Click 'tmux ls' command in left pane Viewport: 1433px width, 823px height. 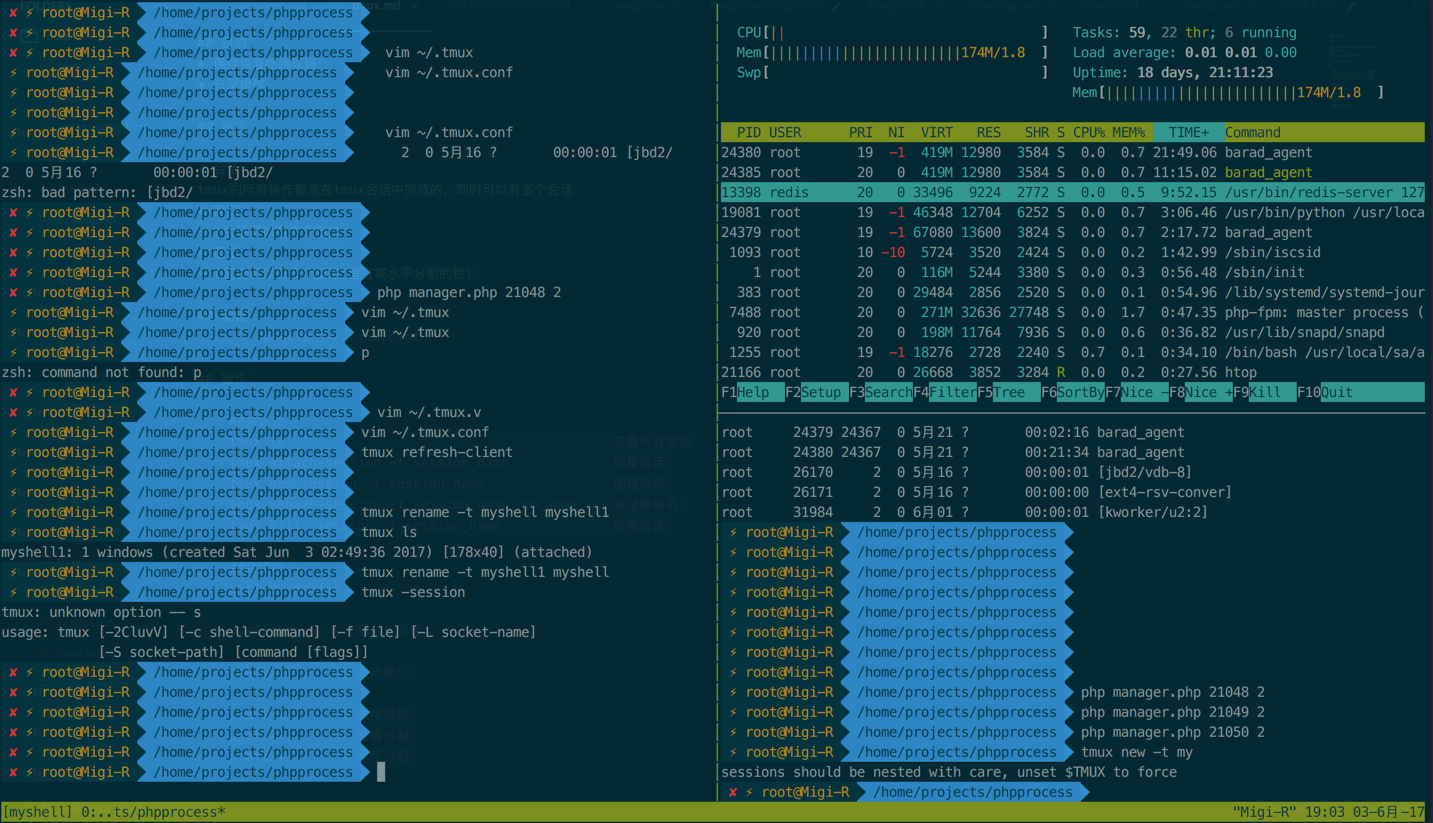(389, 532)
